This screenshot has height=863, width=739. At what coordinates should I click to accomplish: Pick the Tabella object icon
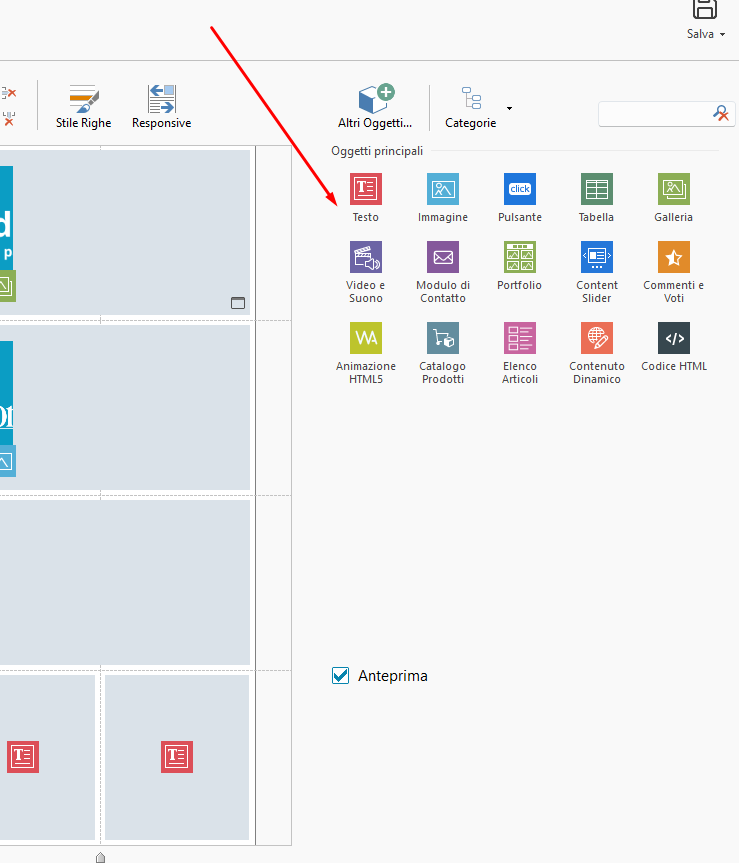click(x=596, y=189)
